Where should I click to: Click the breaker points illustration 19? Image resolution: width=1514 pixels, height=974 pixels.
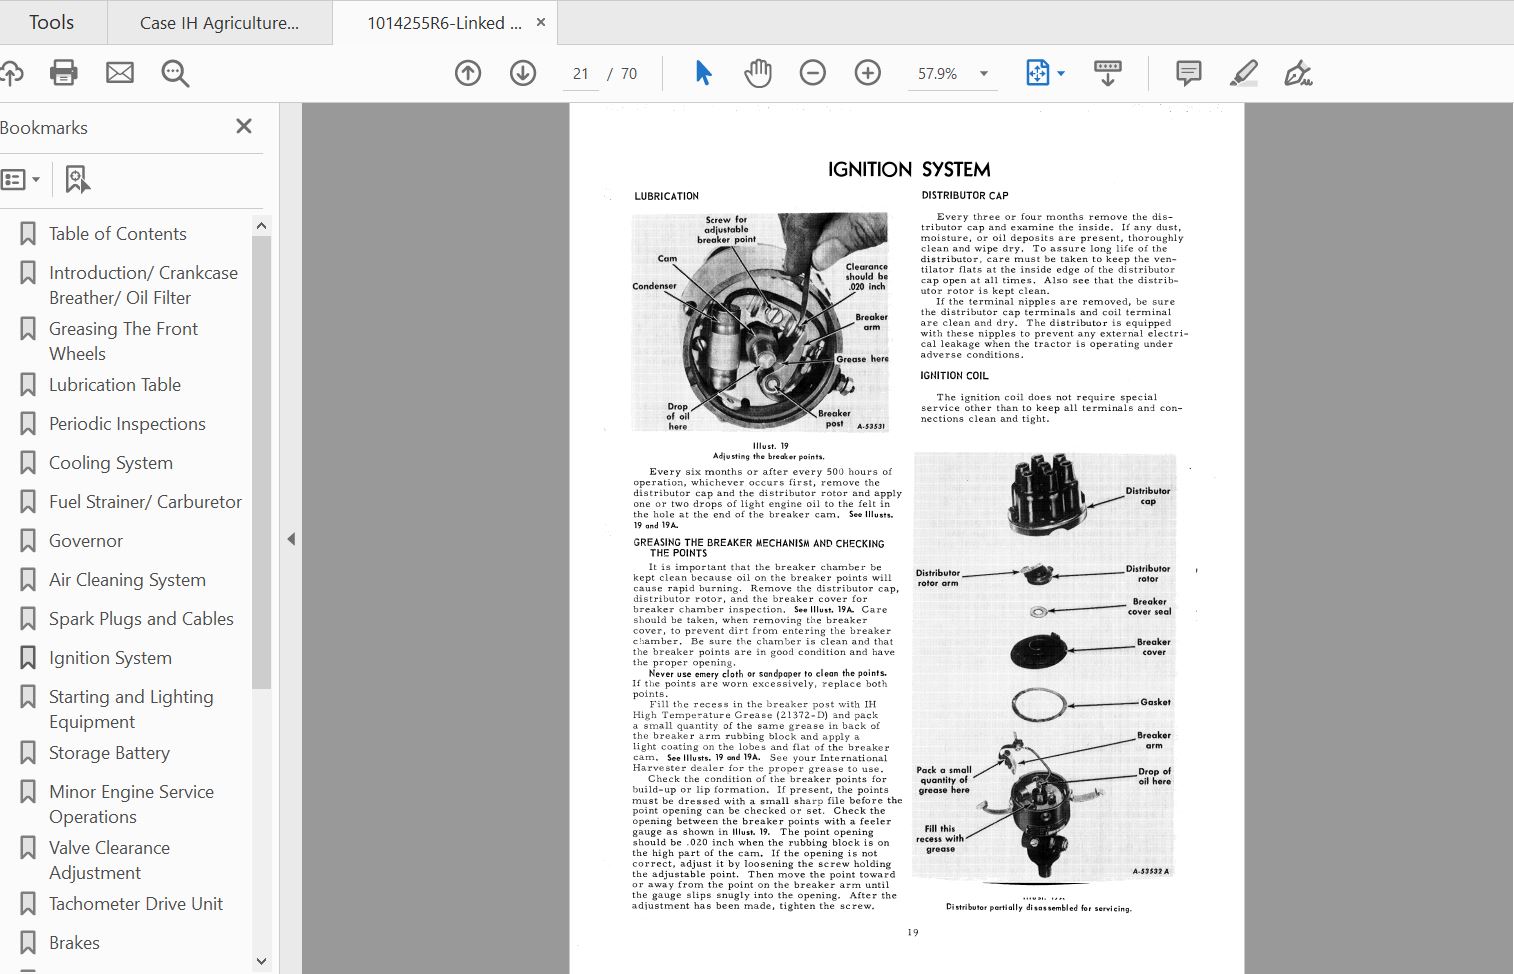point(760,322)
